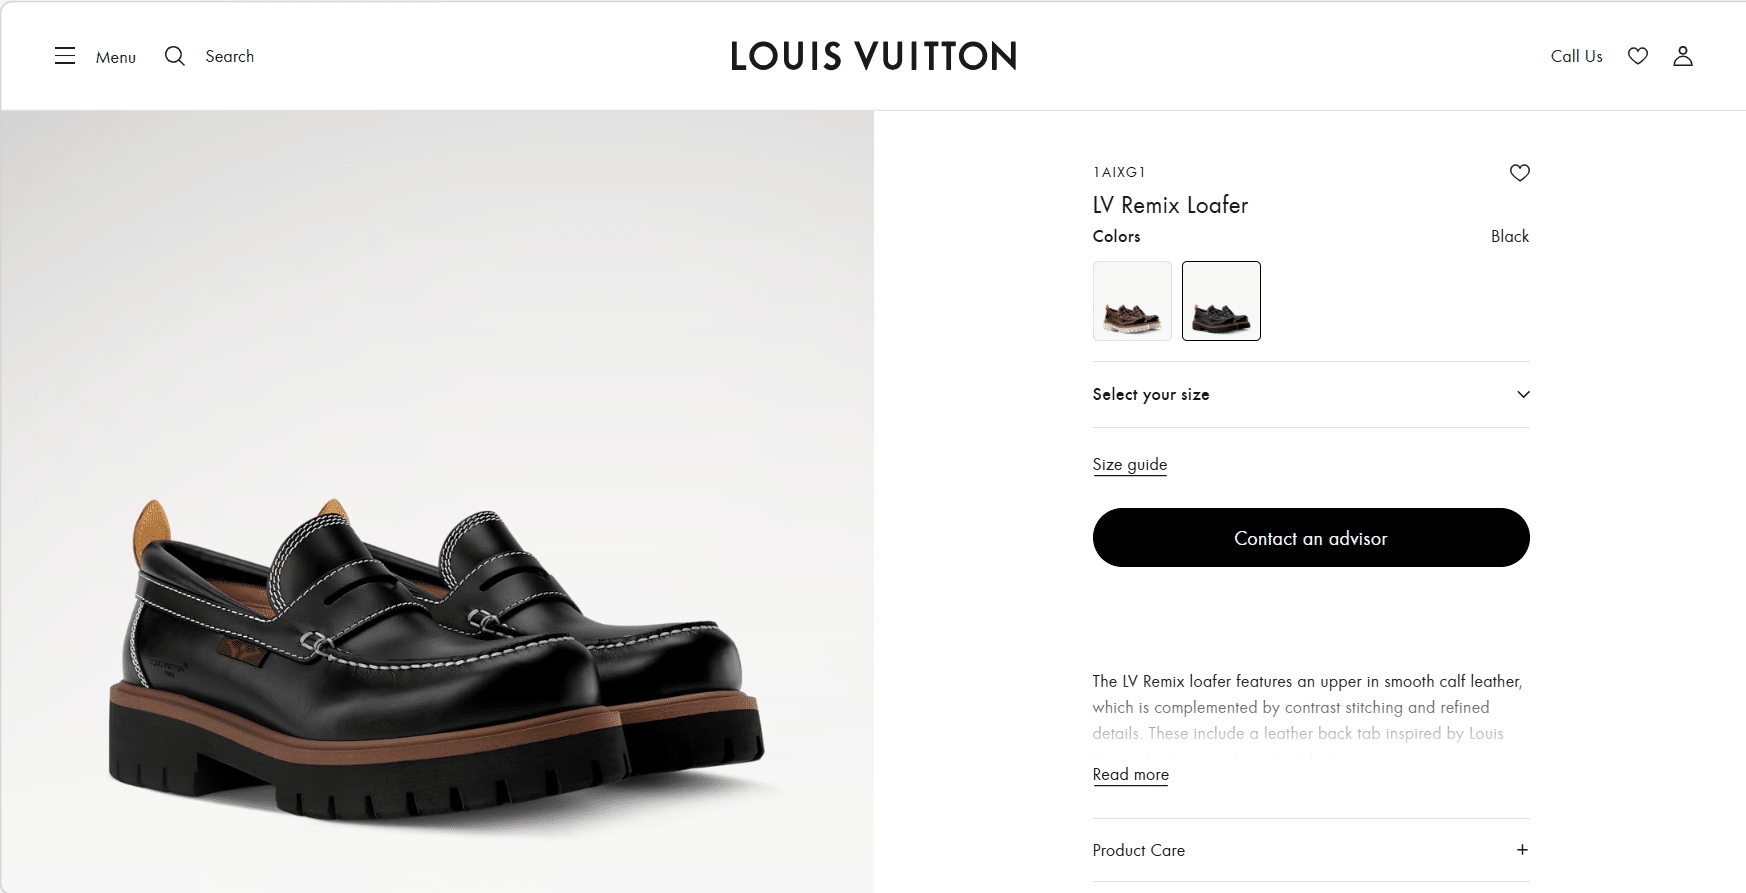This screenshot has height=893, width=1746.
Task: Click the LV Remix Loafer title
Action: coord(1170,205)
